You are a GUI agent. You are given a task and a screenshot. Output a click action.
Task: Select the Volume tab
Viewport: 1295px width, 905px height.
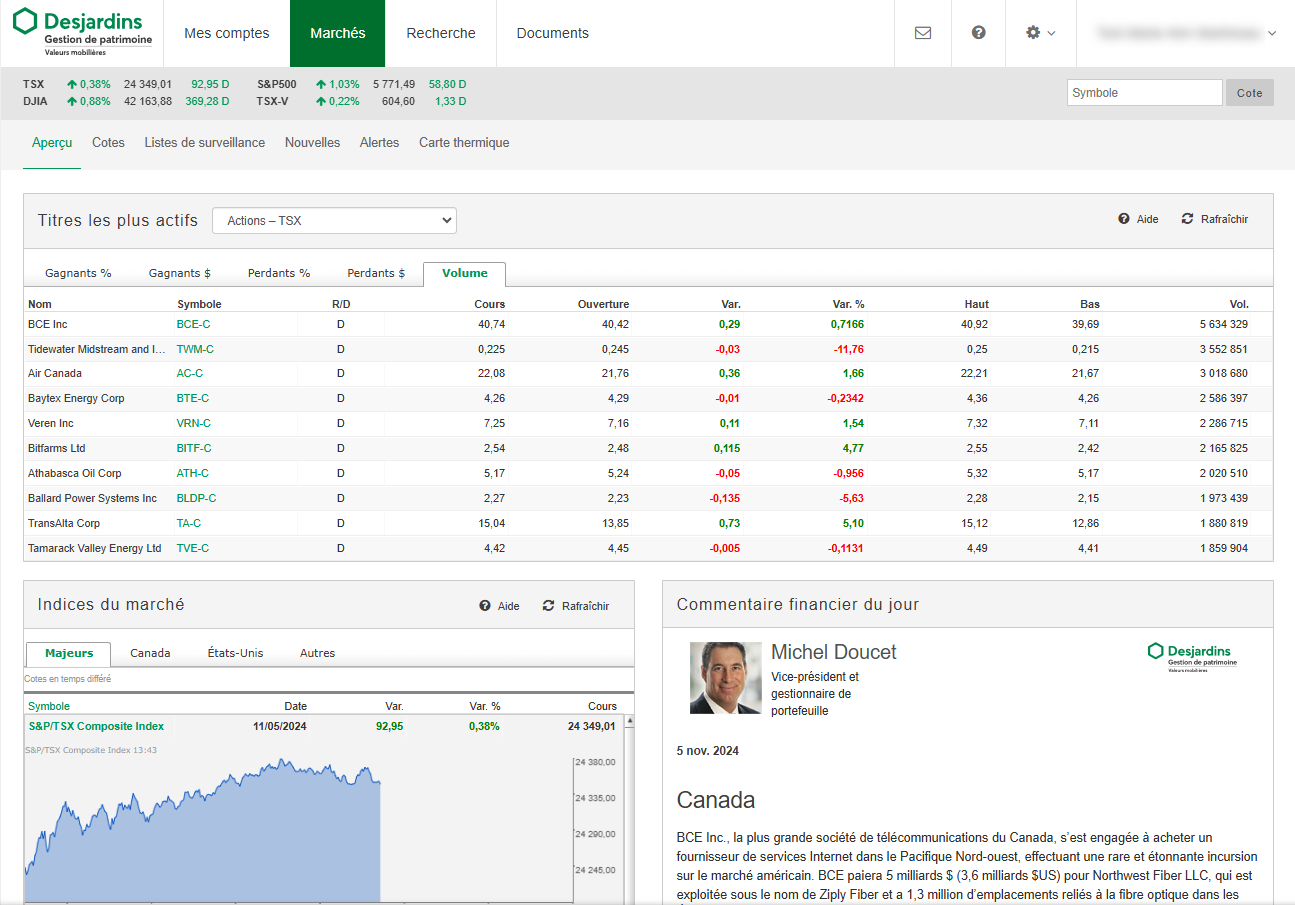pos(465,273)
